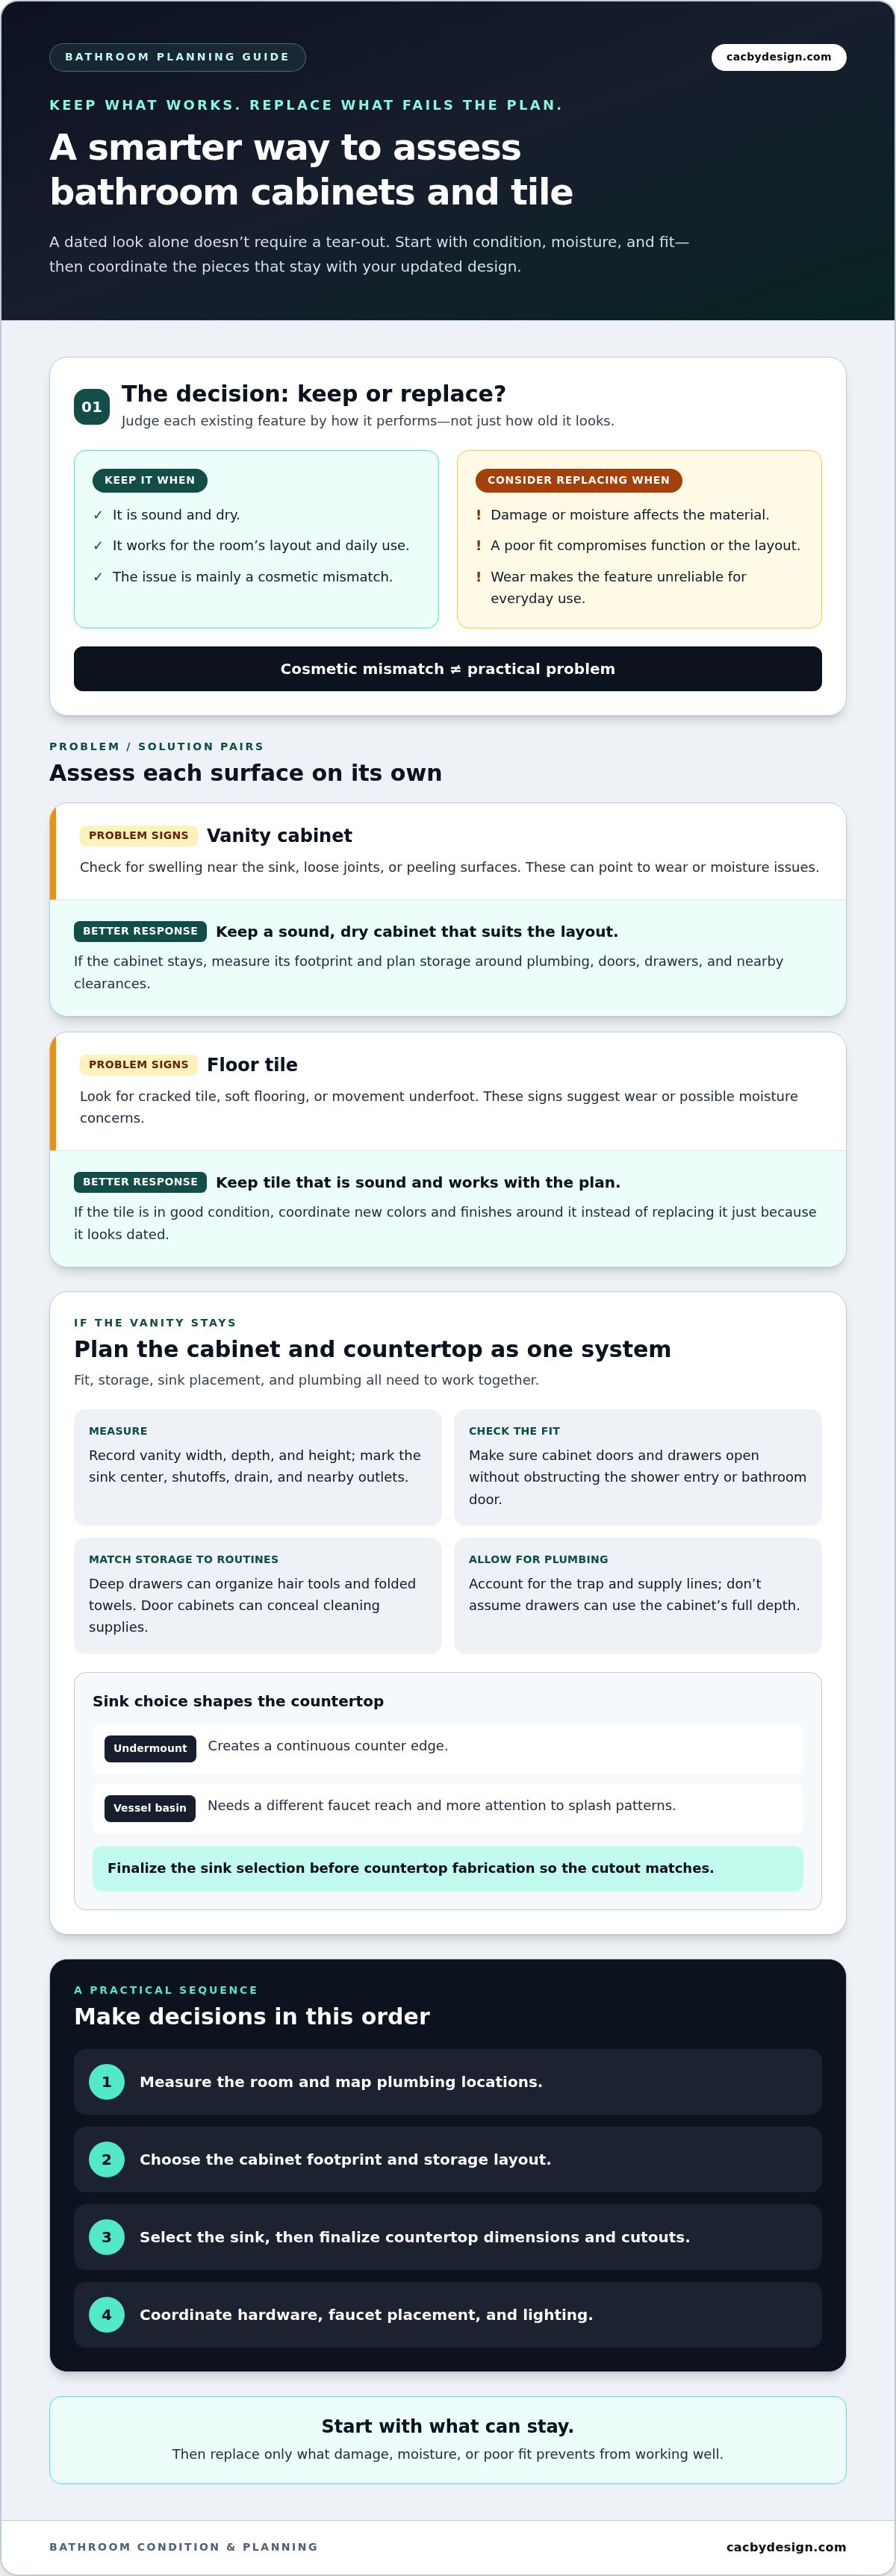This screenshot has height=2576, width=896.
Task: Click the checkmark beside 'It is sound and dry'
Action: tap(98, 515)
